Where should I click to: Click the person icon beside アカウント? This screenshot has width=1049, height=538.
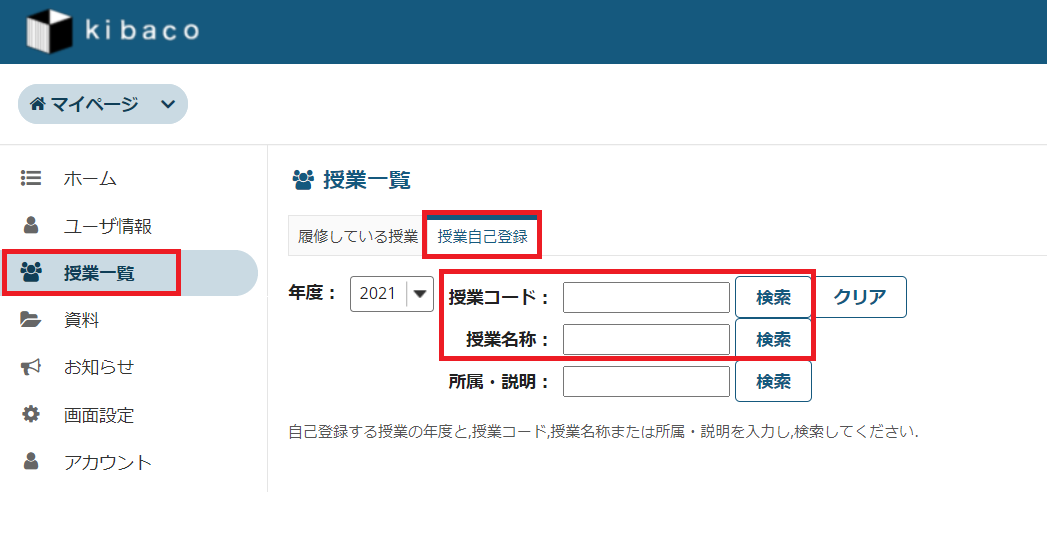coord(31,461)
